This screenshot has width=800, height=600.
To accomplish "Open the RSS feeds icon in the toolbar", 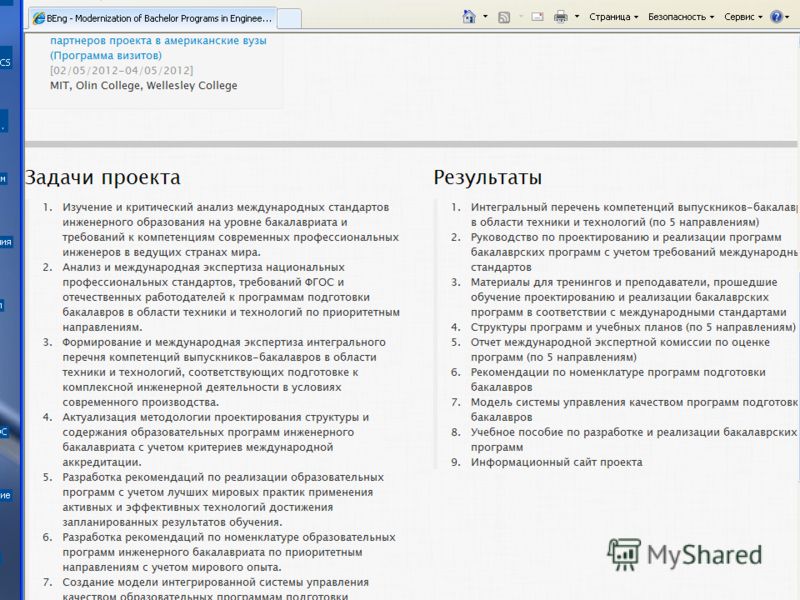I will tap(504, 17).
